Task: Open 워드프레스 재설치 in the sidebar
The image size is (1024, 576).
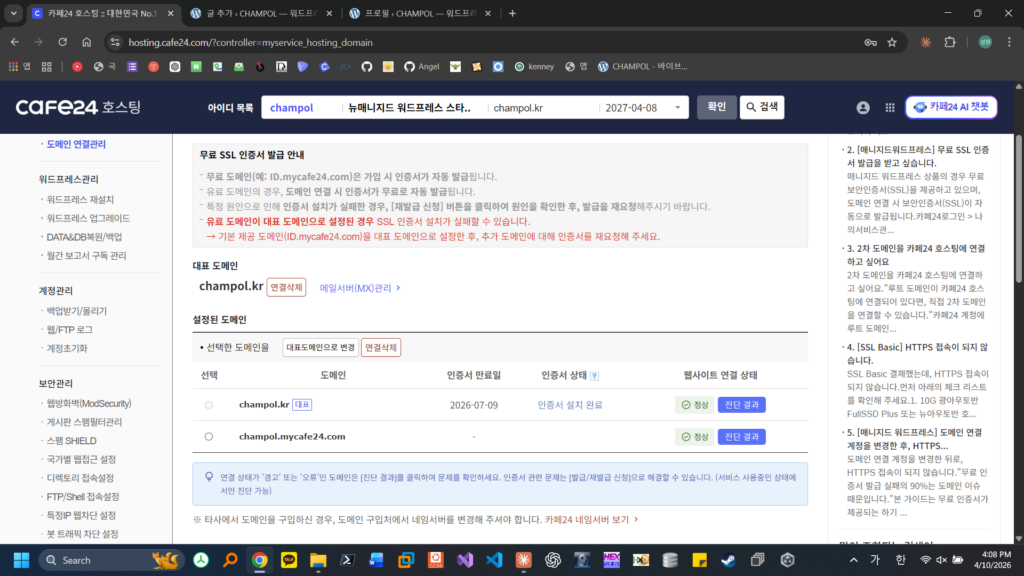Action: 80,200
